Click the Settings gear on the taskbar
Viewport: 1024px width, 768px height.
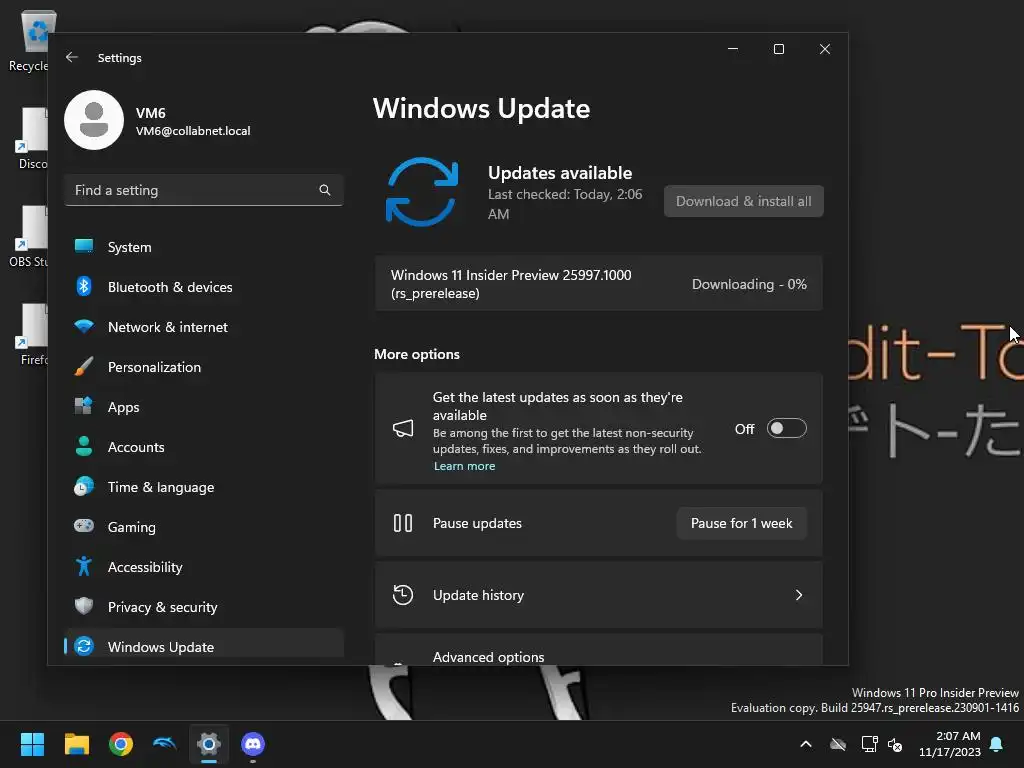[x=209, y=744]
